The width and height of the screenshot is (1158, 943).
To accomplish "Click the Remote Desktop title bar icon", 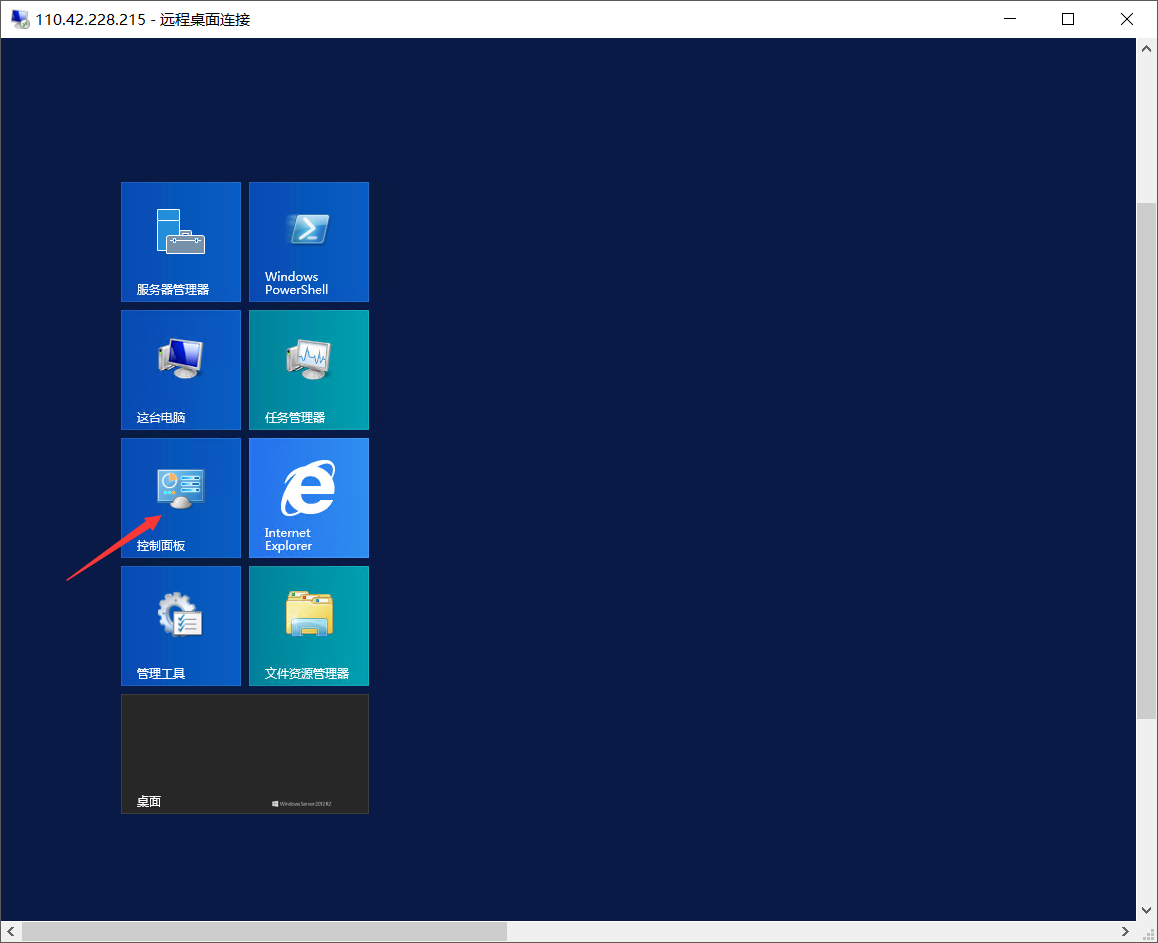I will pos(19,19).
